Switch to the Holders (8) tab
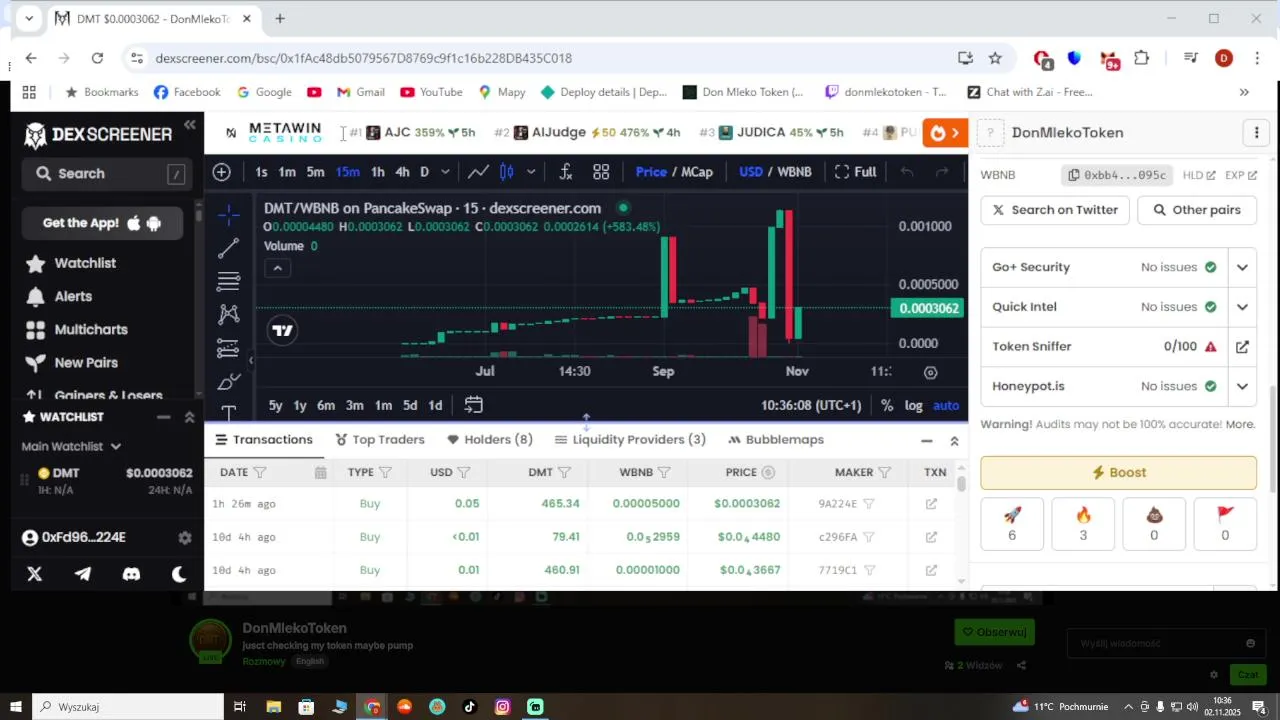1280x720 pixels. coord(490,440)
